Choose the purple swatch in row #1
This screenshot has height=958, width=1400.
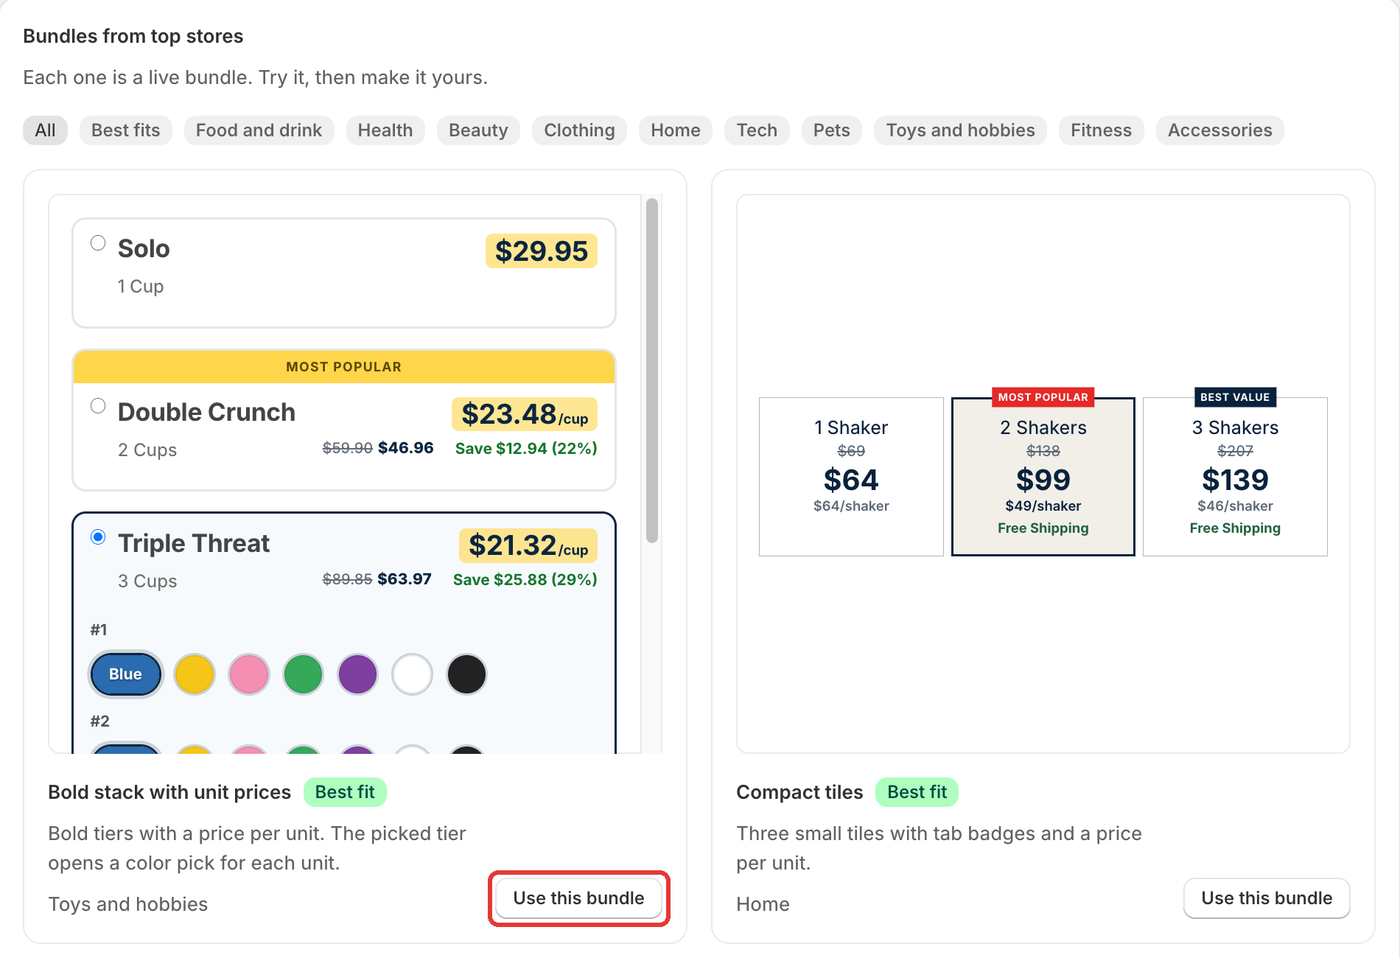(x=358, y=674)
